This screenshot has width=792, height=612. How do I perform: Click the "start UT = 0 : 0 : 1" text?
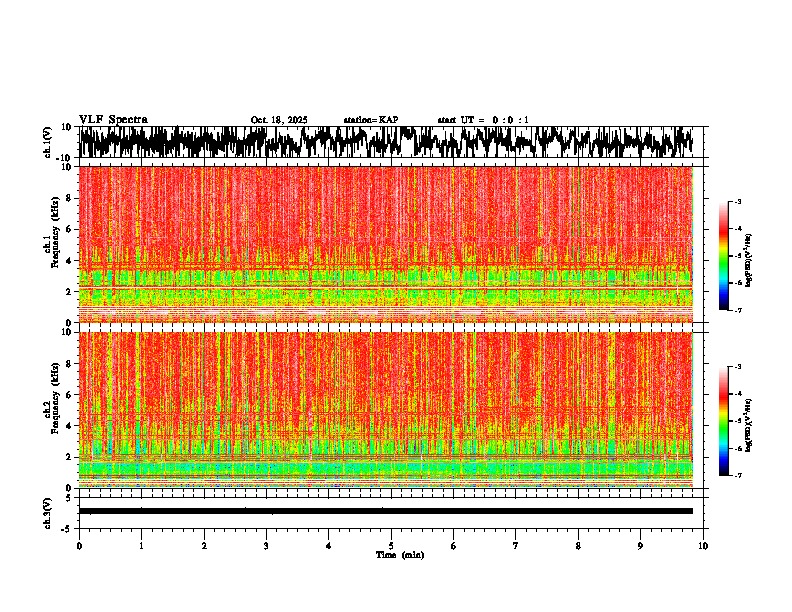tap(483, 120)
